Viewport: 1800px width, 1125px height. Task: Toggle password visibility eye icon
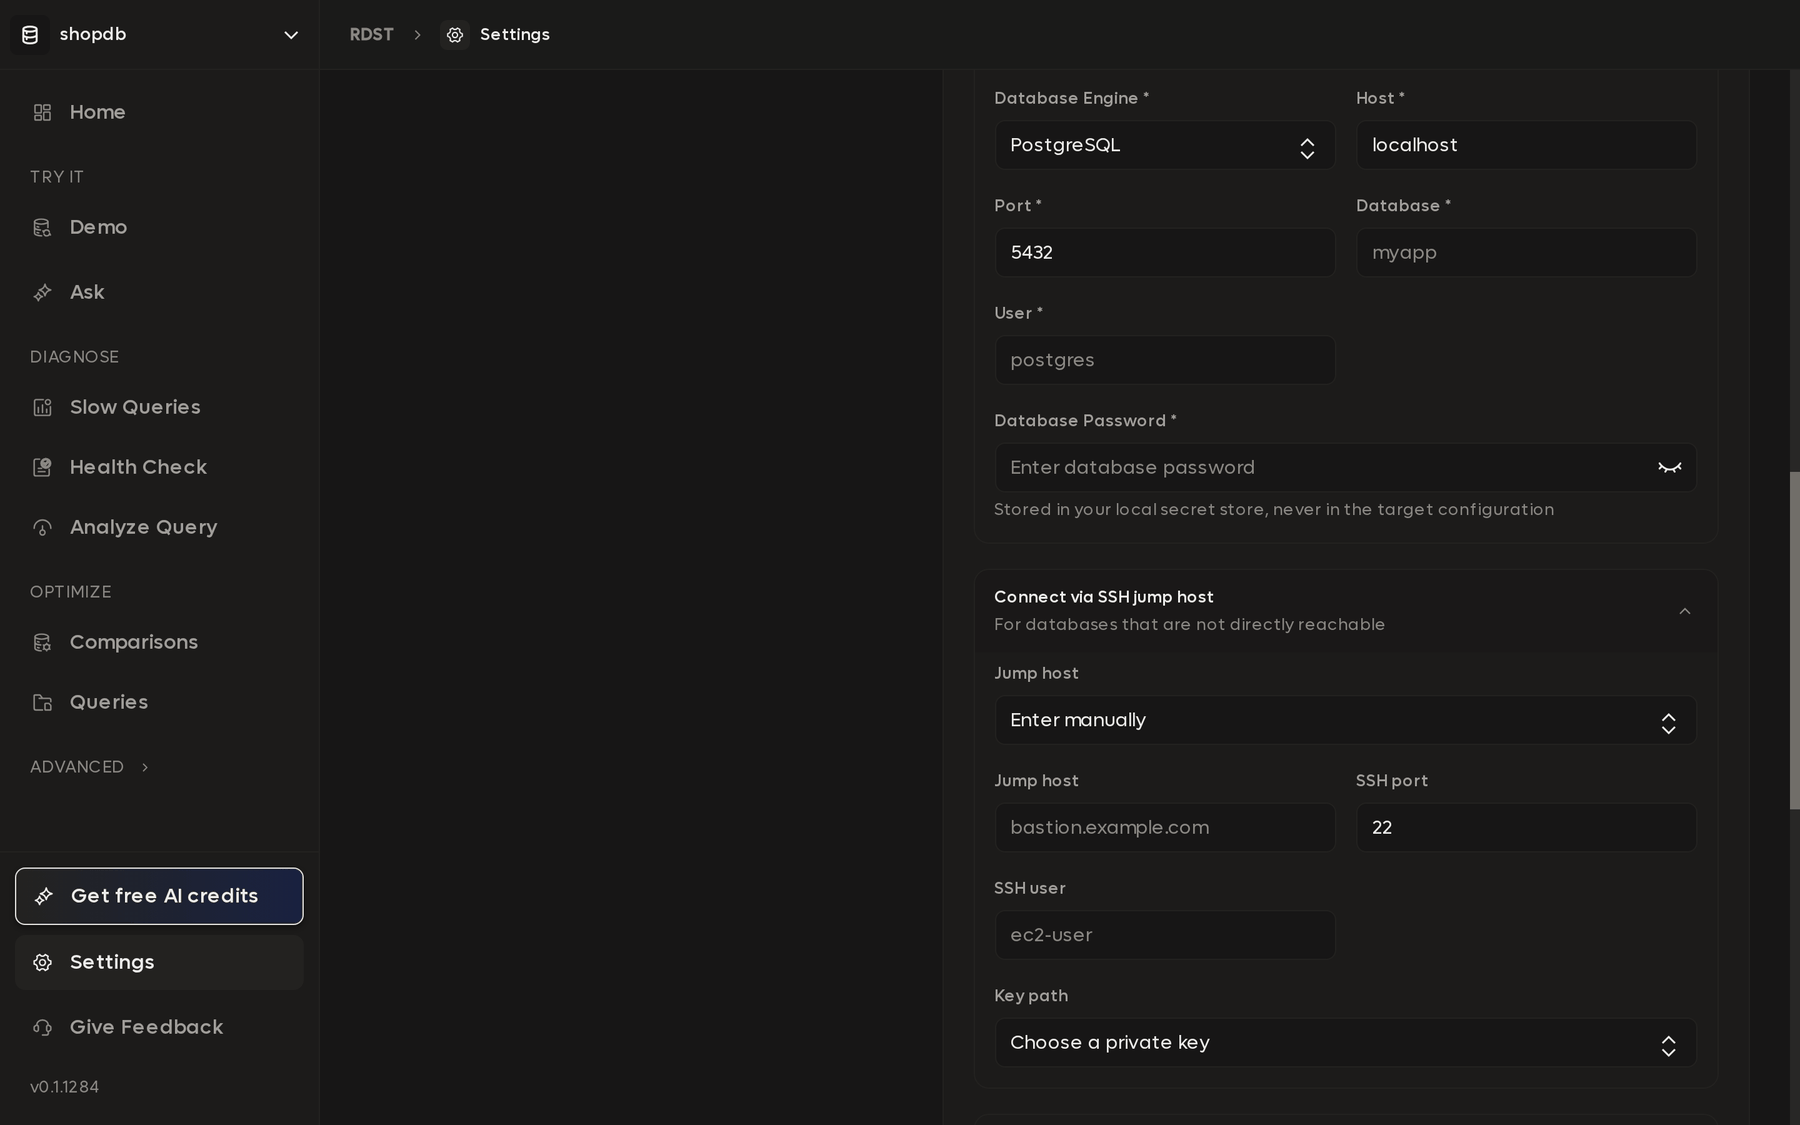tap(1669, 468)
